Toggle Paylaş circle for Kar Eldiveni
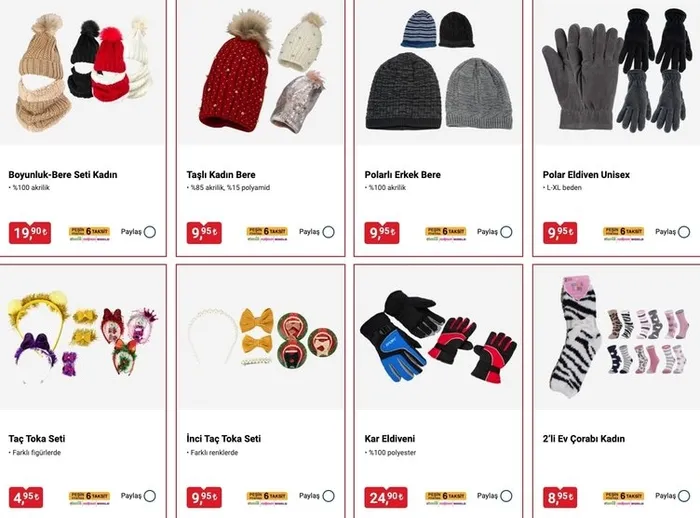This screenshot has height=518, width=700. [506, 496]
